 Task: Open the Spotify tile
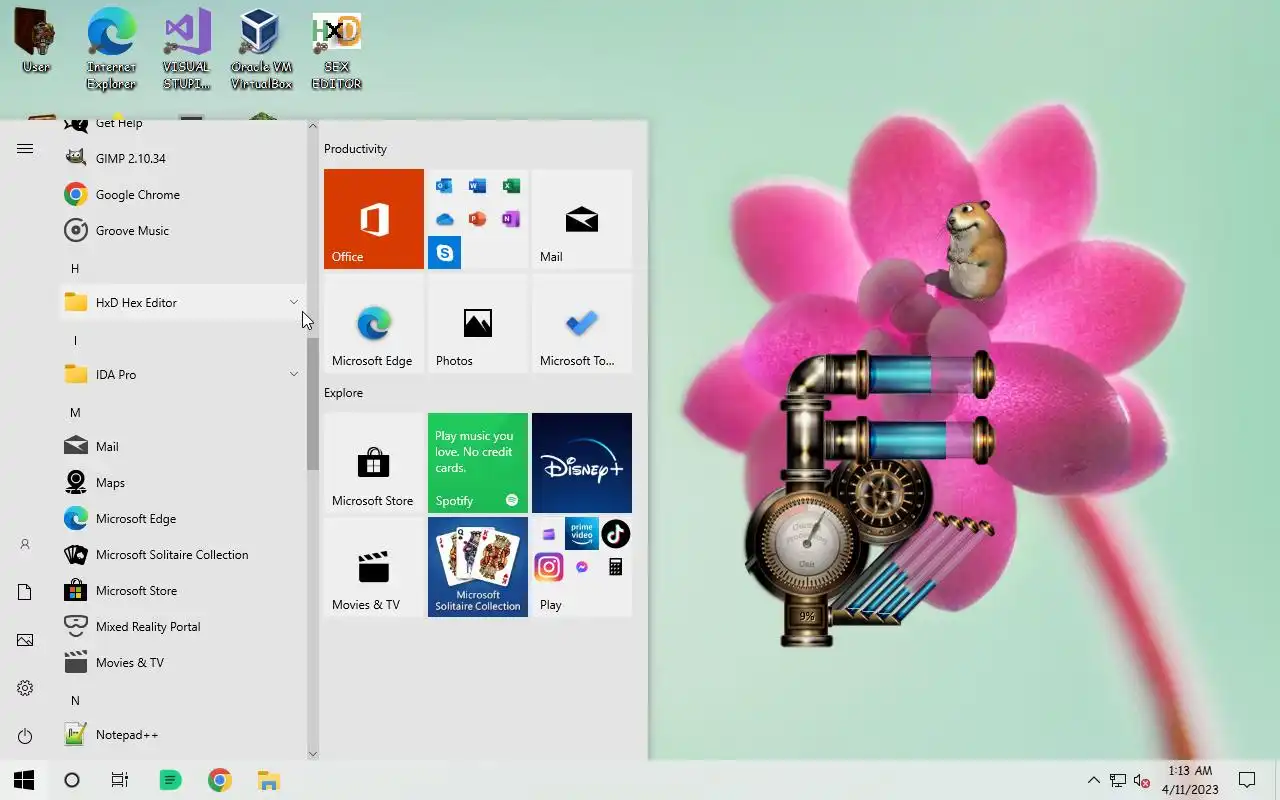478,463
